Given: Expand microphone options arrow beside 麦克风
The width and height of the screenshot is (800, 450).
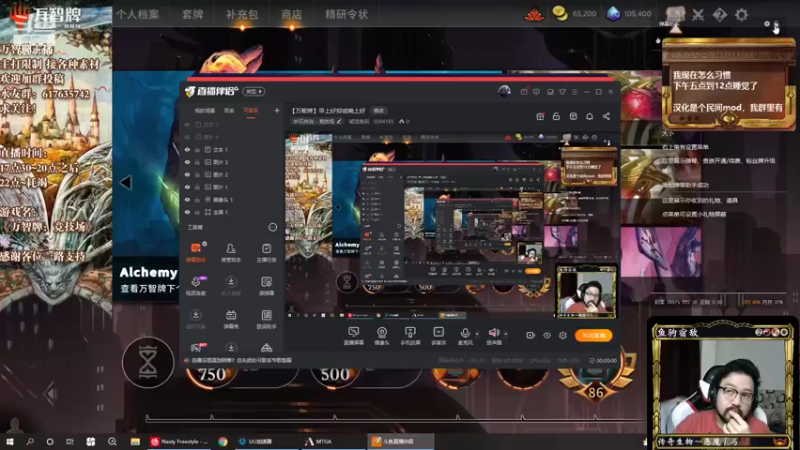Looking at the screenshot, I should pyautogui.click(x=477, y=334).
